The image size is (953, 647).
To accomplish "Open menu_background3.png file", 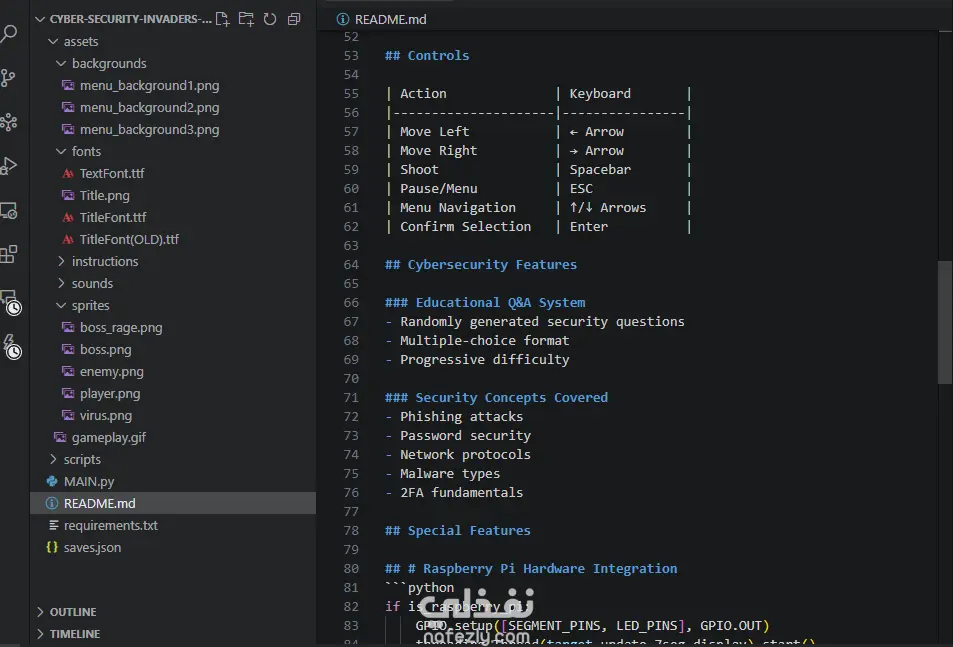I will [x=150, y=129].
